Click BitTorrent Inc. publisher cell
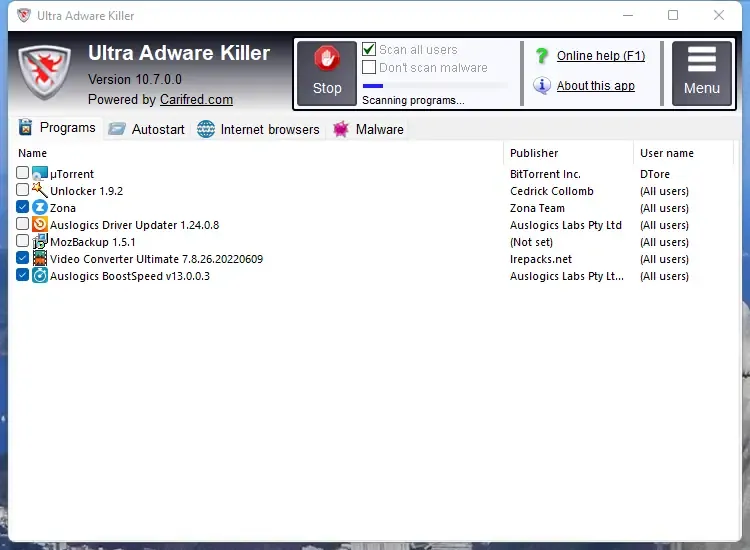This screenshot has height=550, width=750. coord(545,174)
